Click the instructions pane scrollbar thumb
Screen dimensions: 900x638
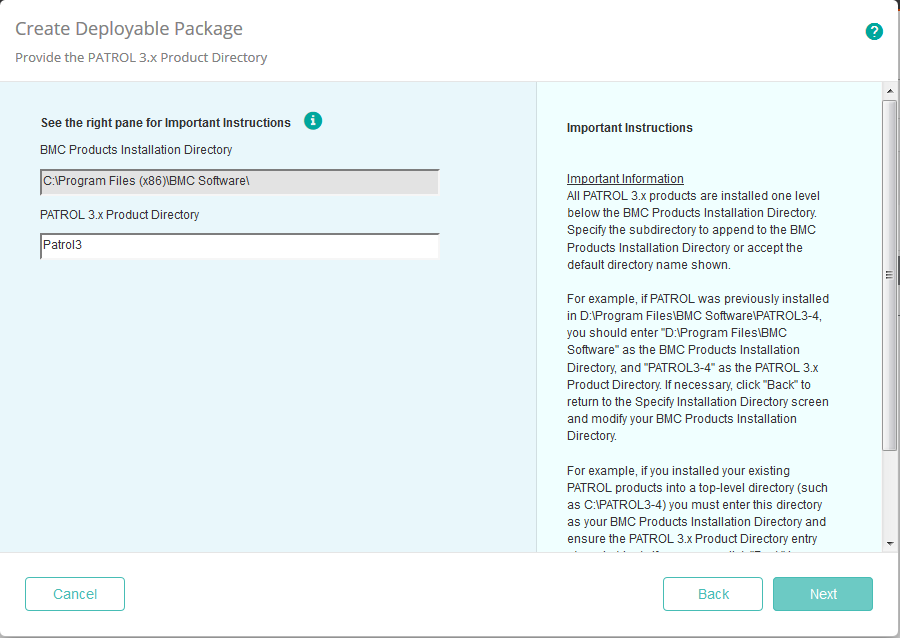click(889, 274)
